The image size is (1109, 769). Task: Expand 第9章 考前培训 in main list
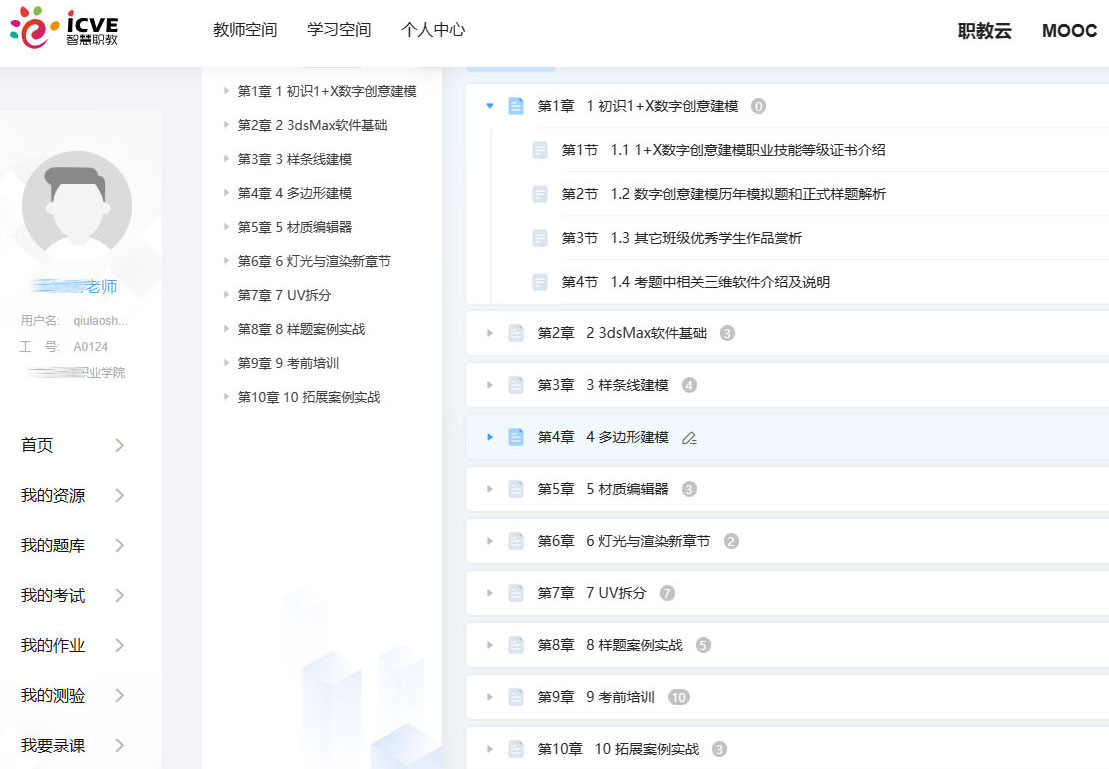pyautogui.click(x=489, y=697)
